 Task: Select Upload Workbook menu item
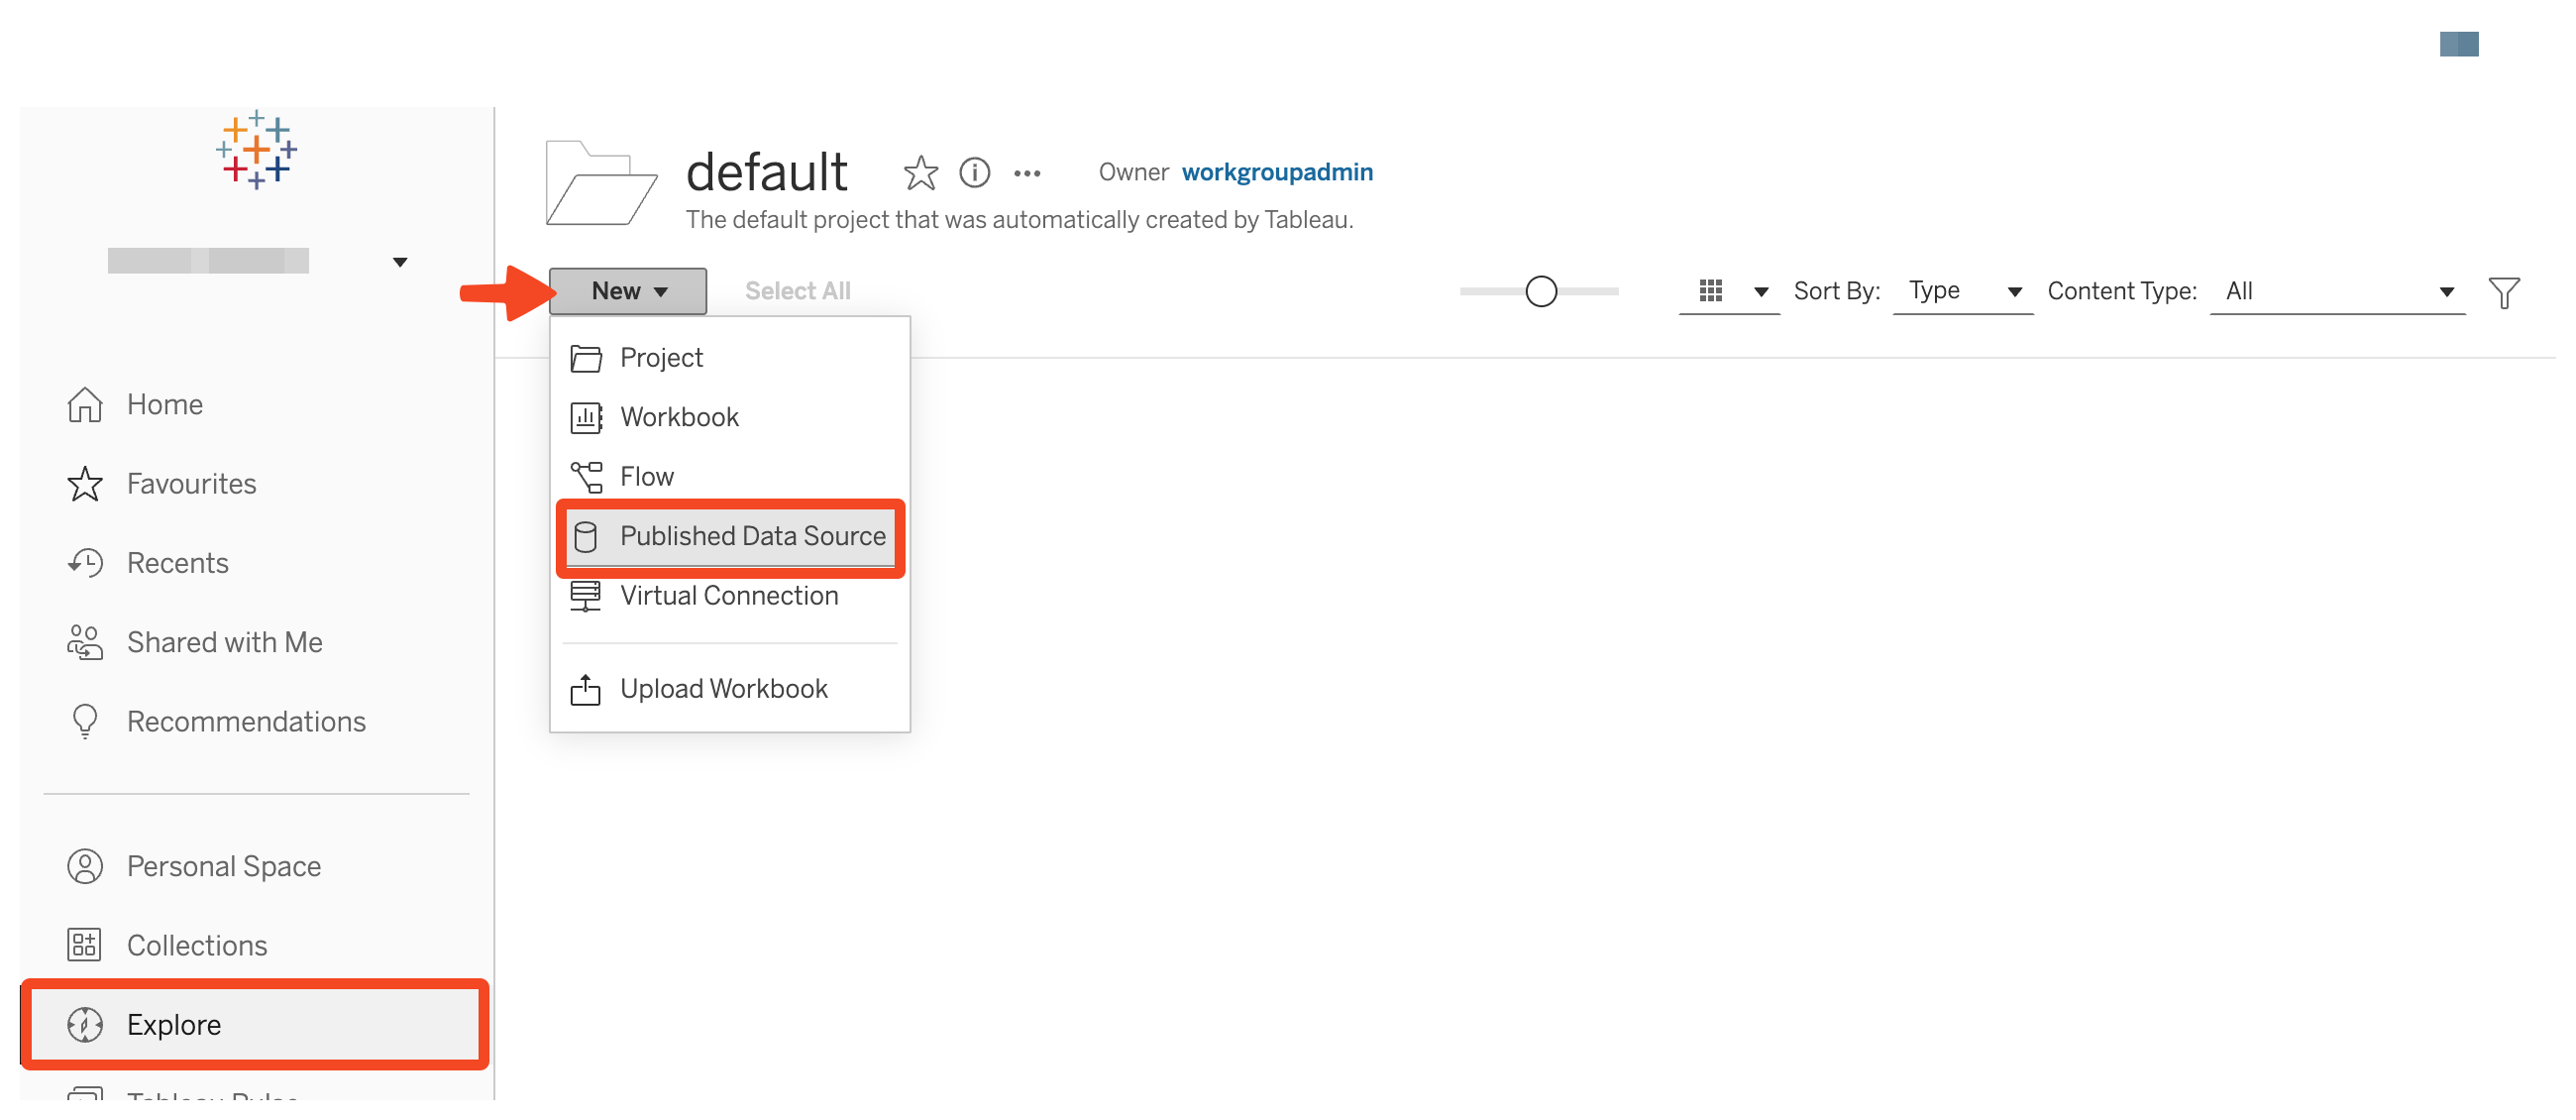pos(730,689)
